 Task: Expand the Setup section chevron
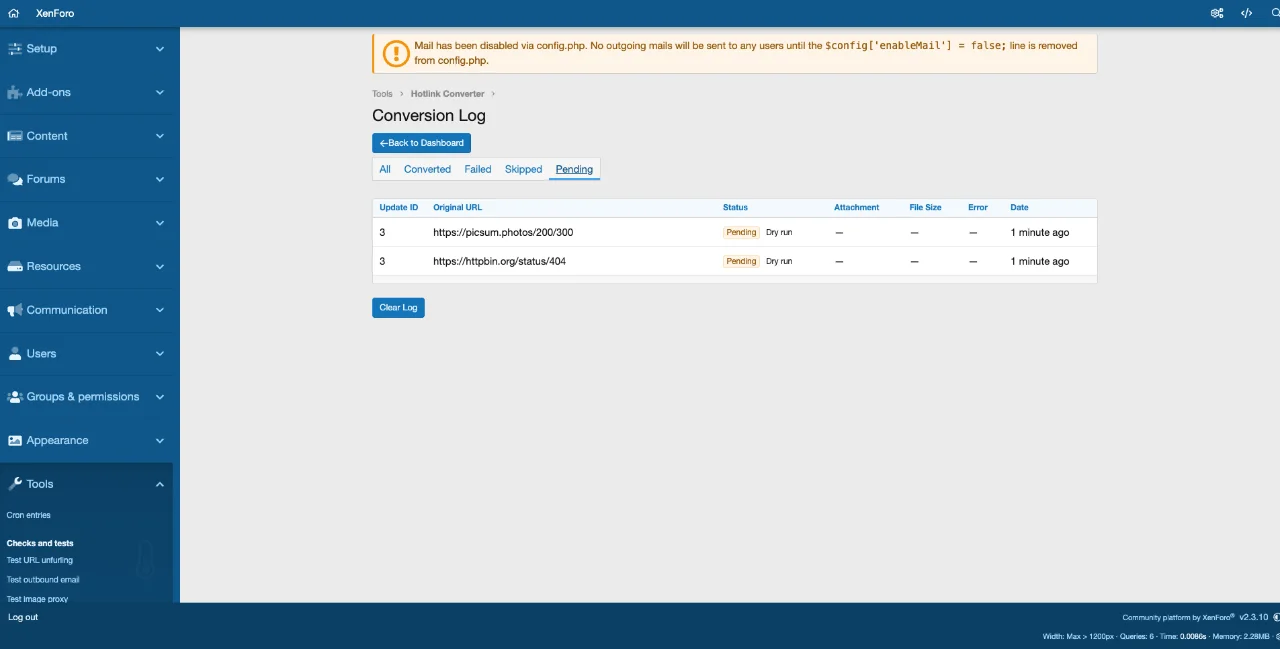(160, 49)
